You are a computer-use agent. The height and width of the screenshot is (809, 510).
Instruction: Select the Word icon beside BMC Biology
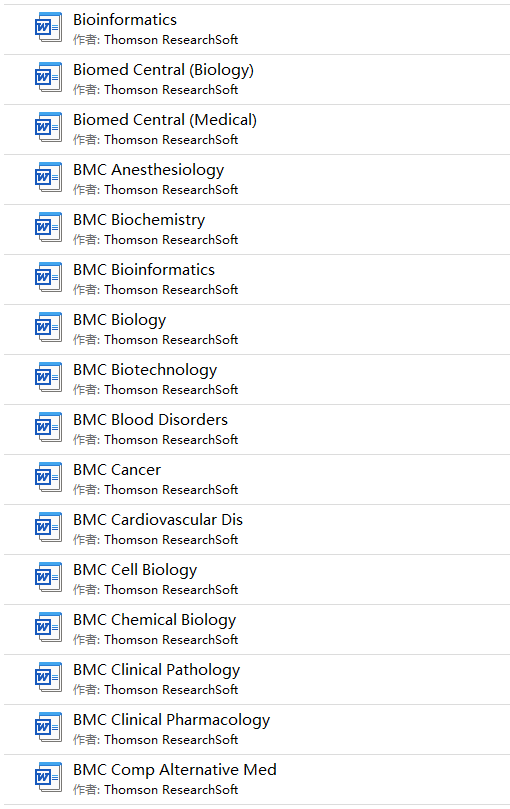pos(49,328)
